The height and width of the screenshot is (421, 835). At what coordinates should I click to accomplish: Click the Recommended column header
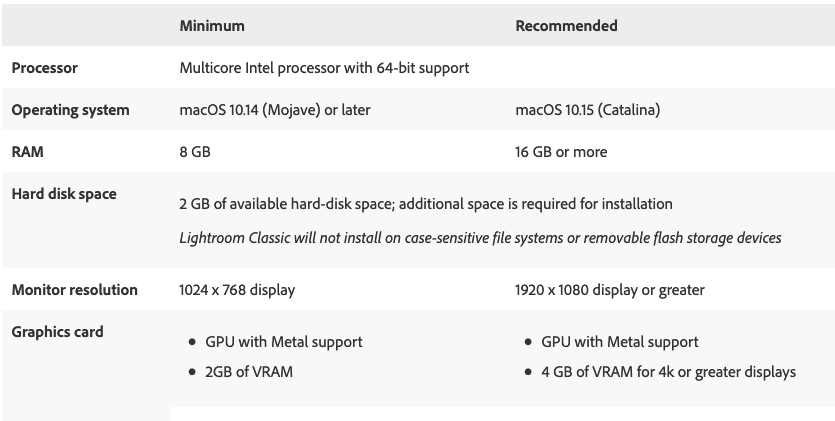point(566,25)
